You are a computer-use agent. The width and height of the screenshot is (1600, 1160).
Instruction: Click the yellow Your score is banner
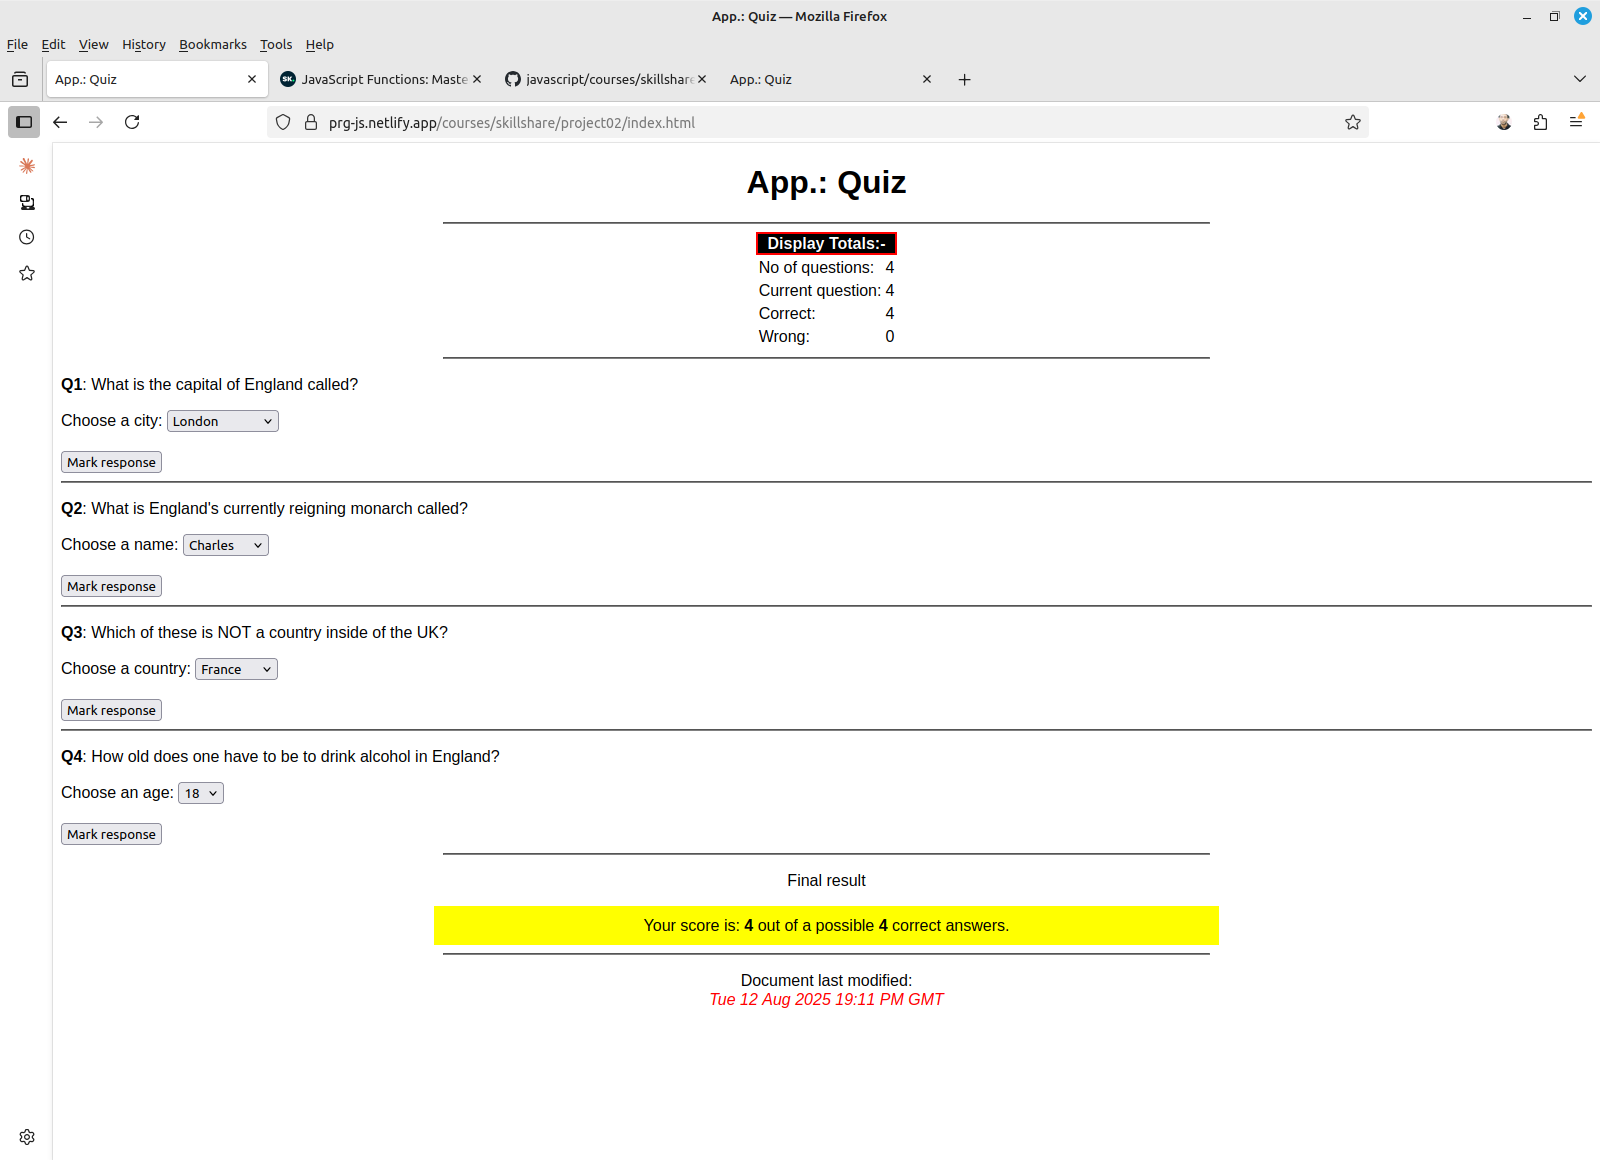click(826, 926)
